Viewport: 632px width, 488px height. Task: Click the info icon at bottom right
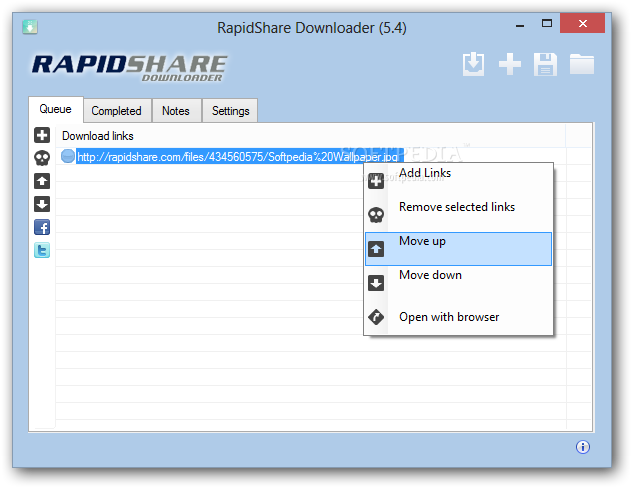click(x=582, y=447)
